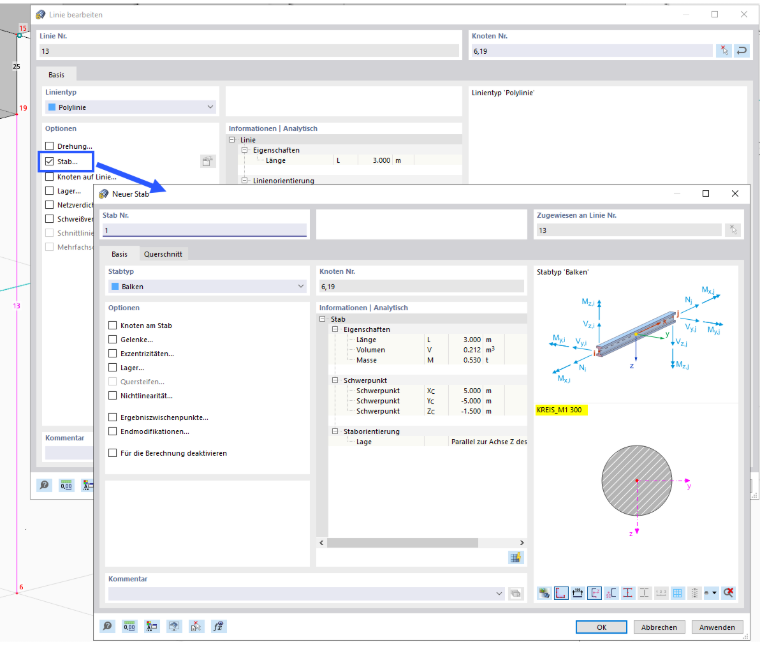The height and width of the screenshot is (645, 760).
Task: Click the blue I-section icon with red points
Action: (628, 593)
